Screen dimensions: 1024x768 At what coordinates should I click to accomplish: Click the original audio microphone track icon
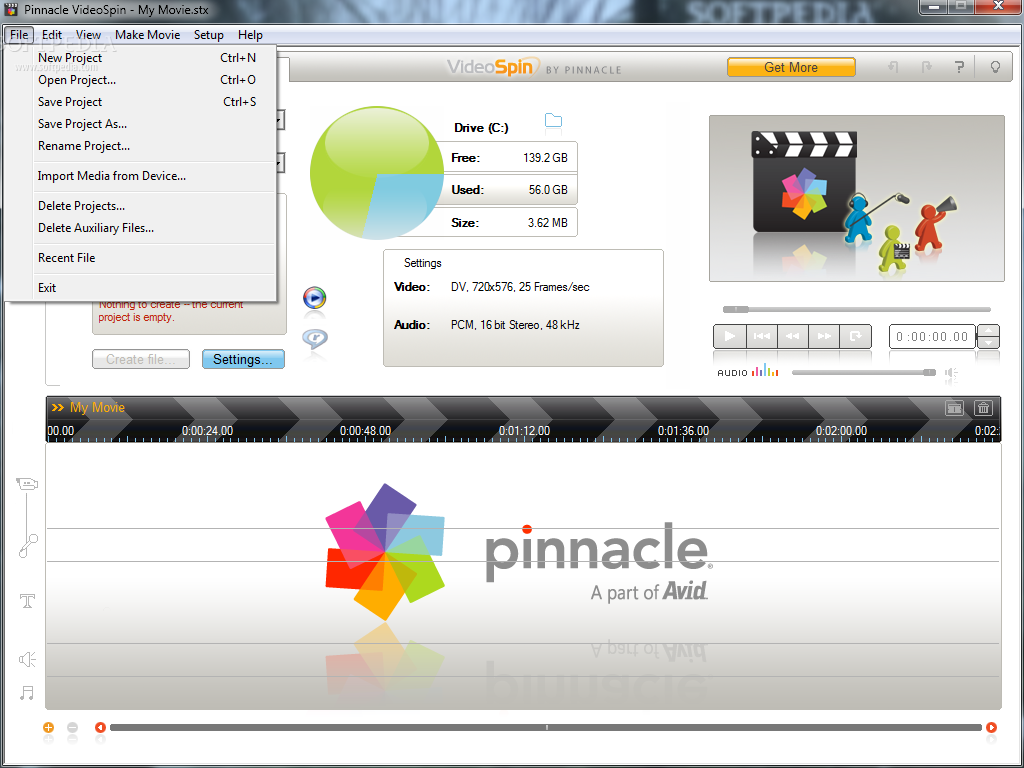[28, 545]
